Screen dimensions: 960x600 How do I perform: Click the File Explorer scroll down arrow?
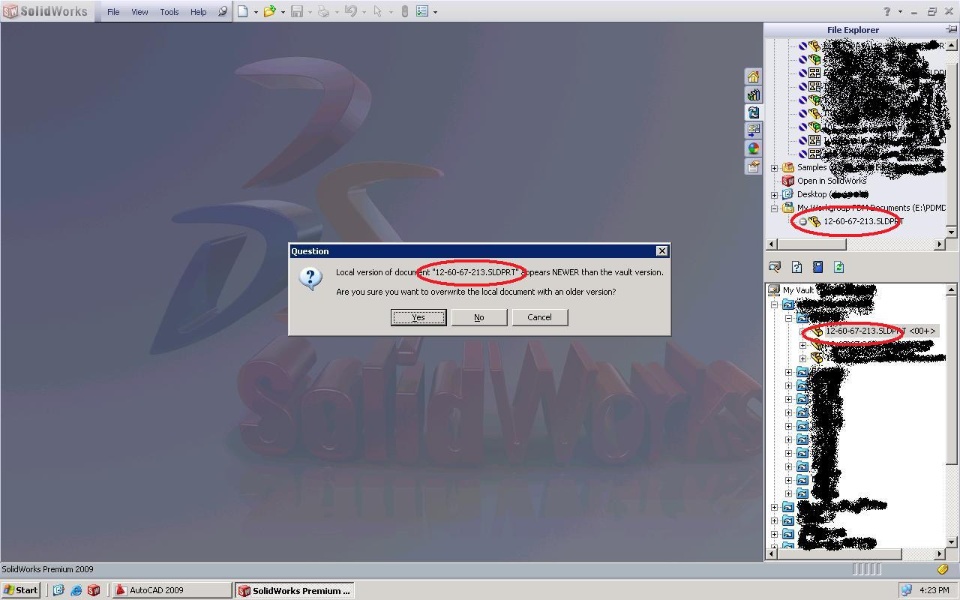pyautogui.click(x=951, y=231)
